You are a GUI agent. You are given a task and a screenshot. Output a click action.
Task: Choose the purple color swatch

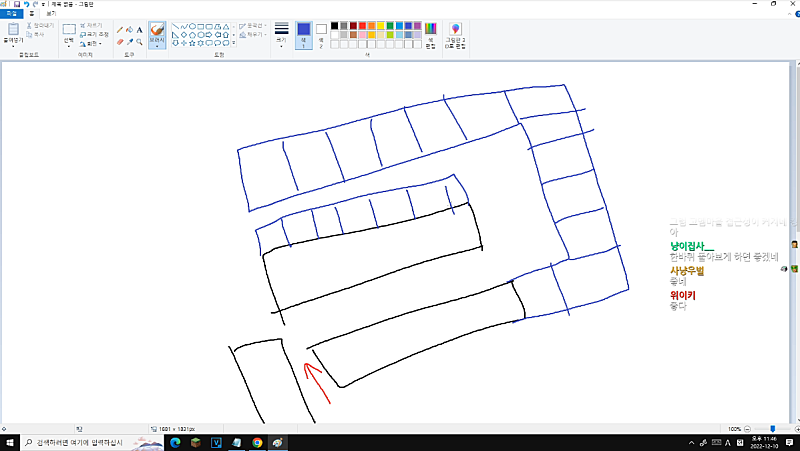[x=417, y=26]
